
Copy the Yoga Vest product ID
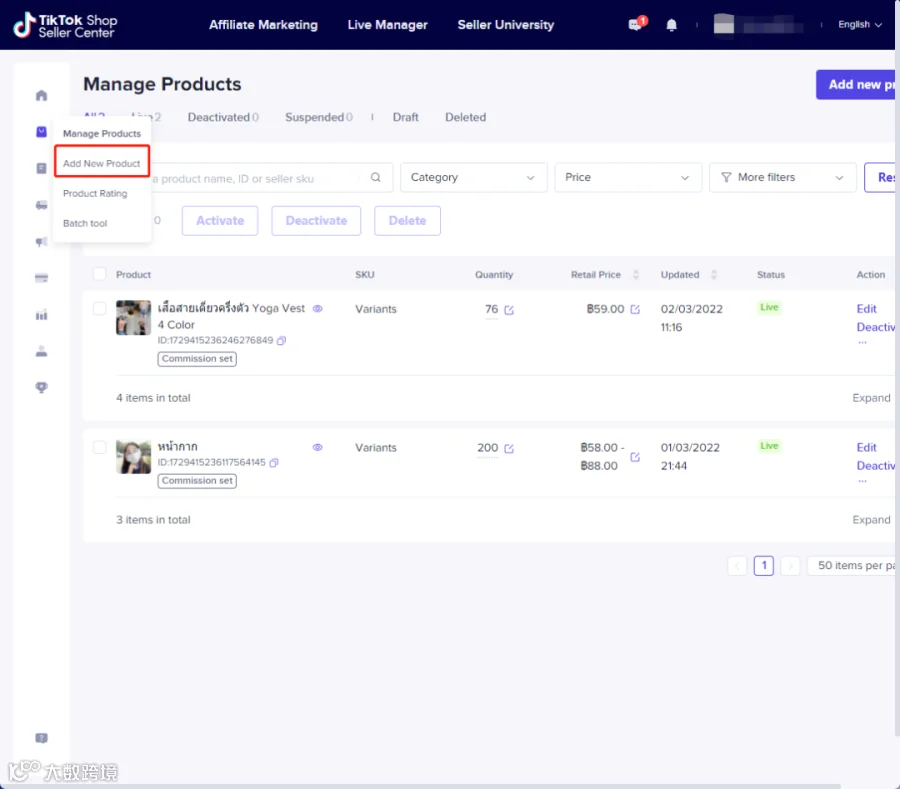281,340
